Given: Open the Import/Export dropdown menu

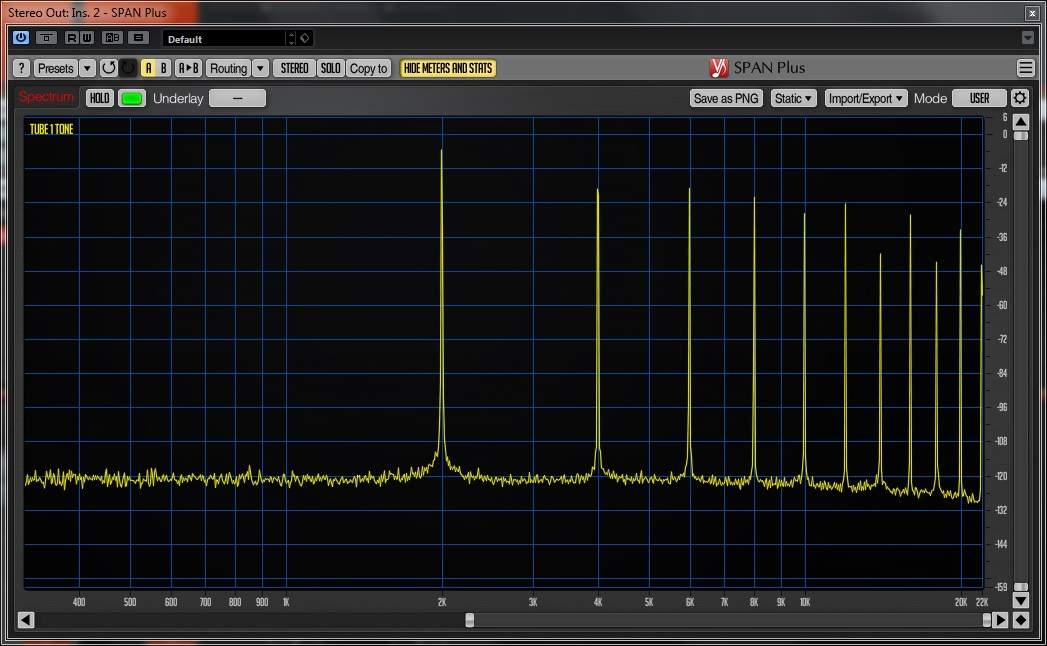Looking at the screenshot, I should tap(866, 98).
